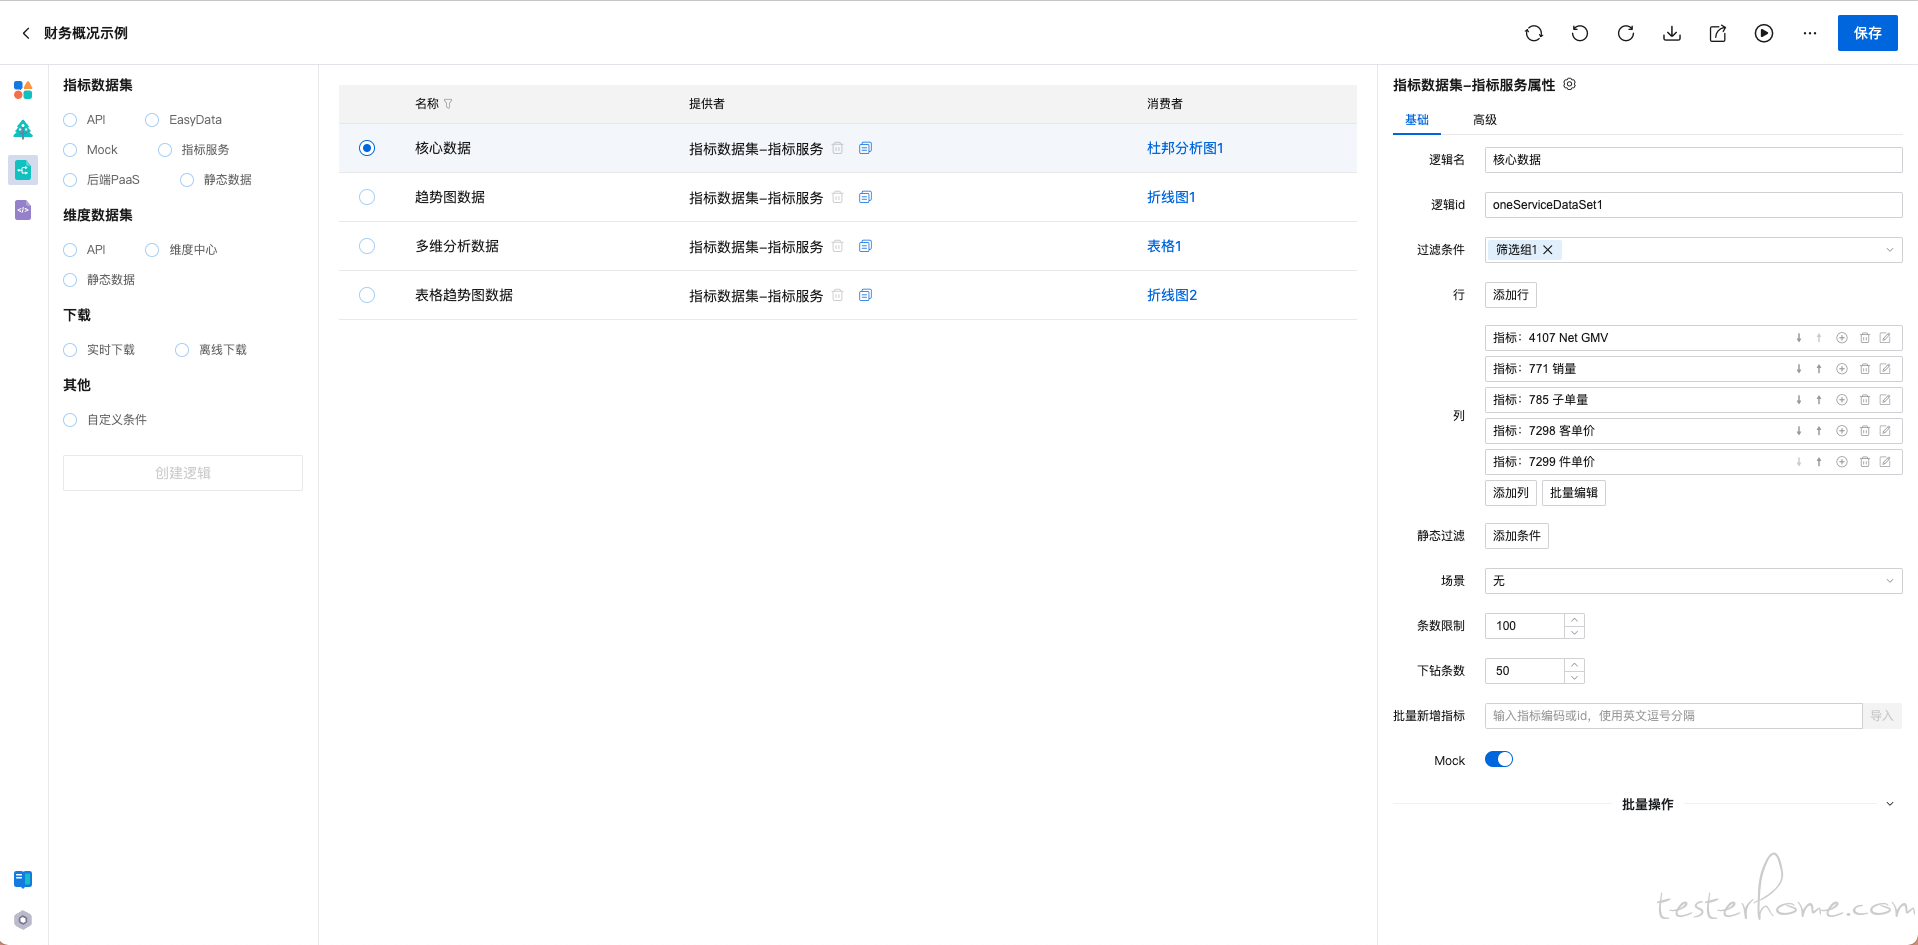Switch to the 高级 tab
The height and width of the screenshot is (945, 1918).
tap(1485, 120)
